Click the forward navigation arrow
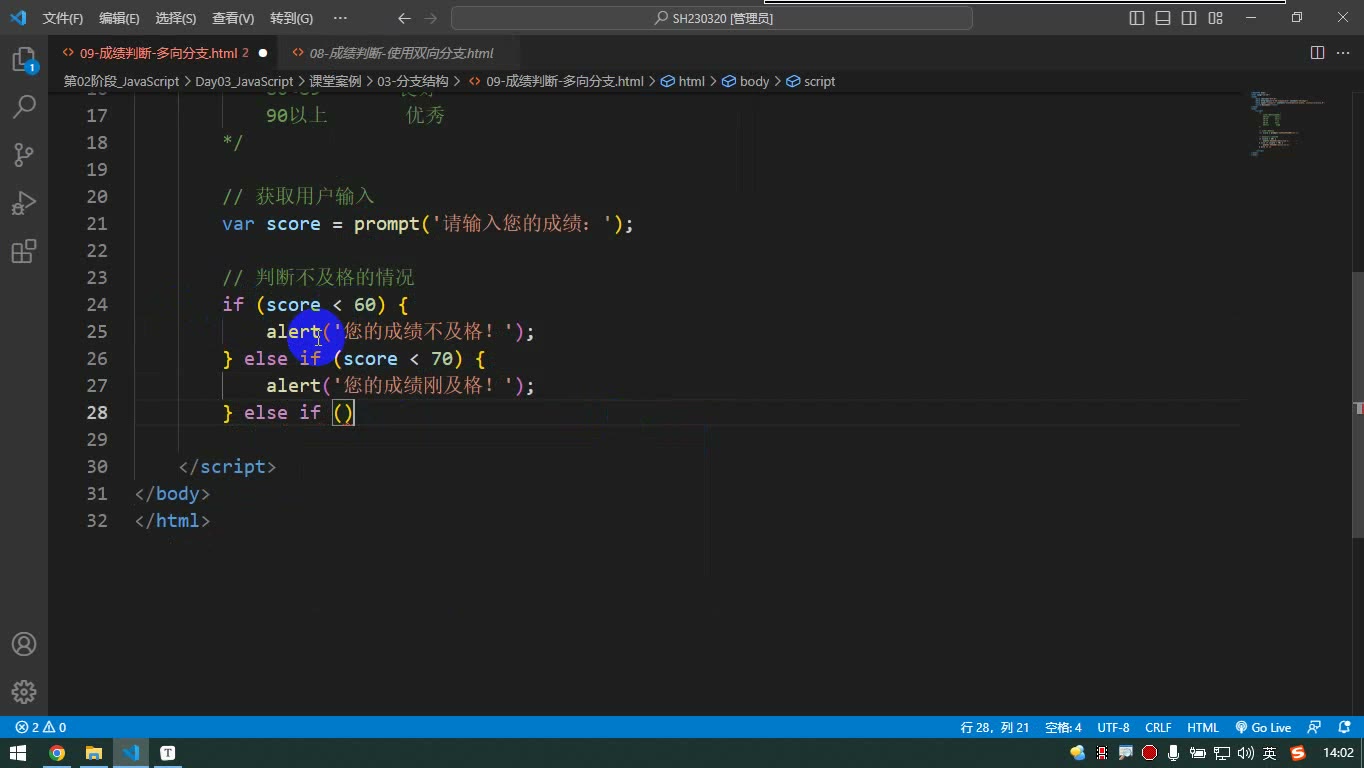 point(431,18)
